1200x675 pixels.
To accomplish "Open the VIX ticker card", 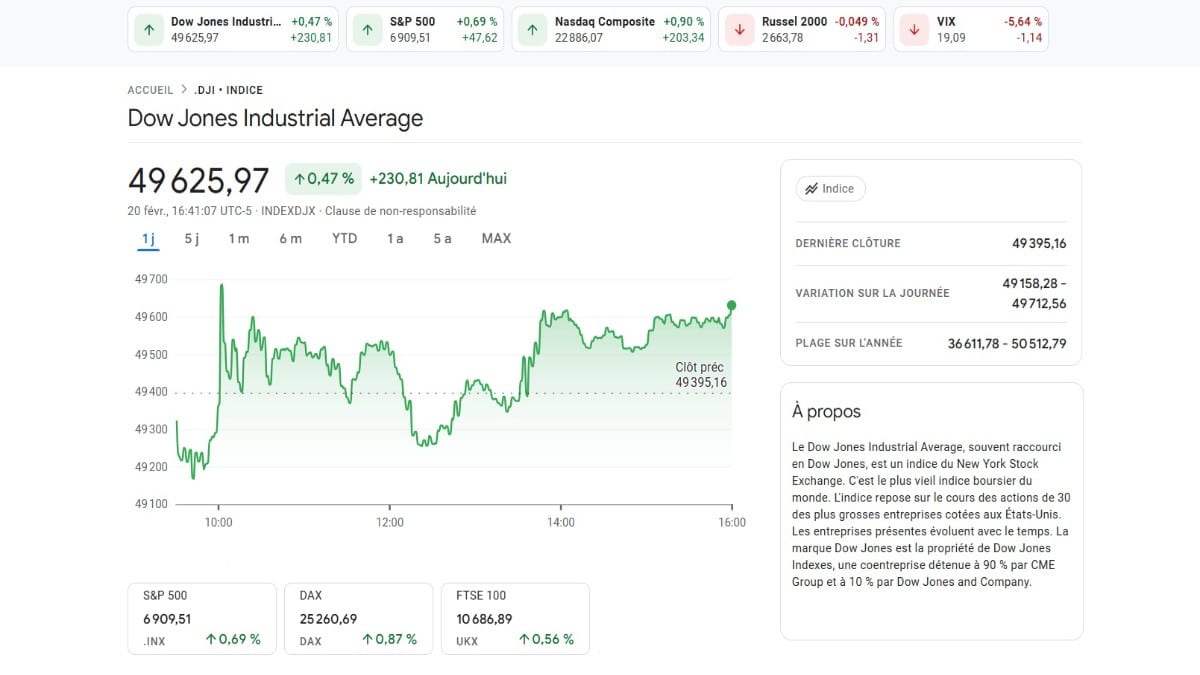I will (x=970, y=30).
